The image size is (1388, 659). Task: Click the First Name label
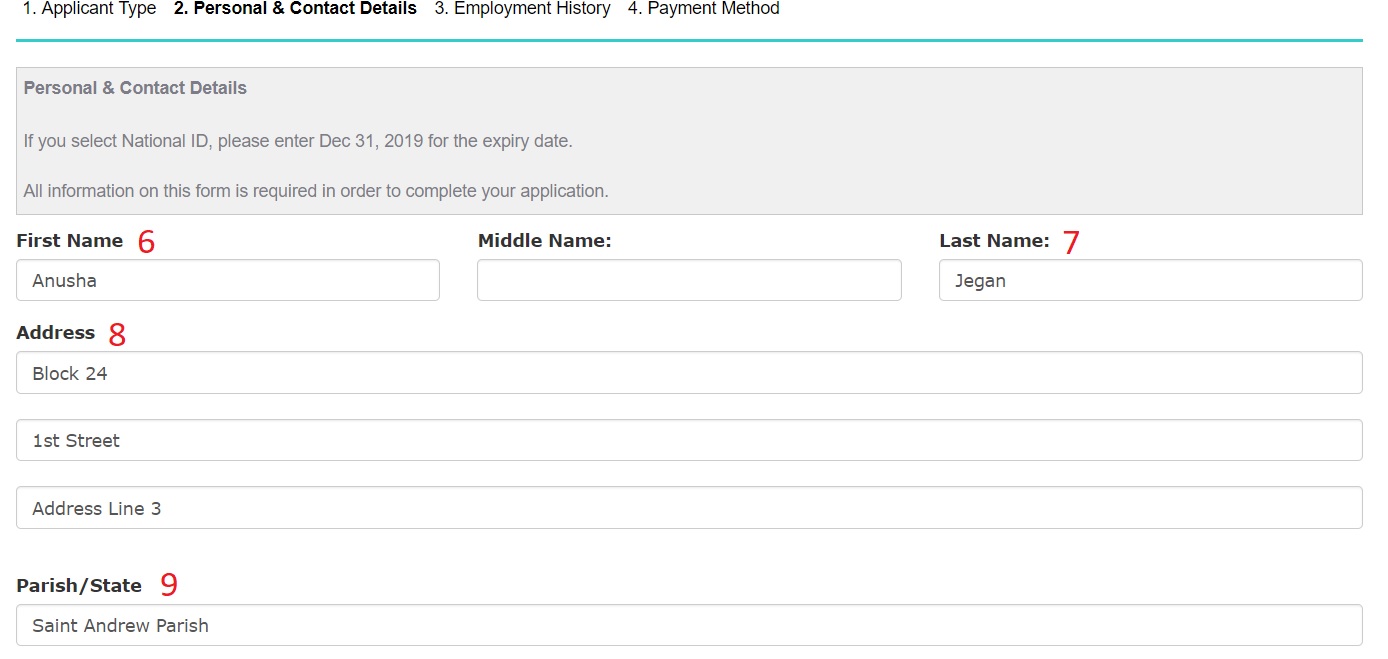(70, 241)
